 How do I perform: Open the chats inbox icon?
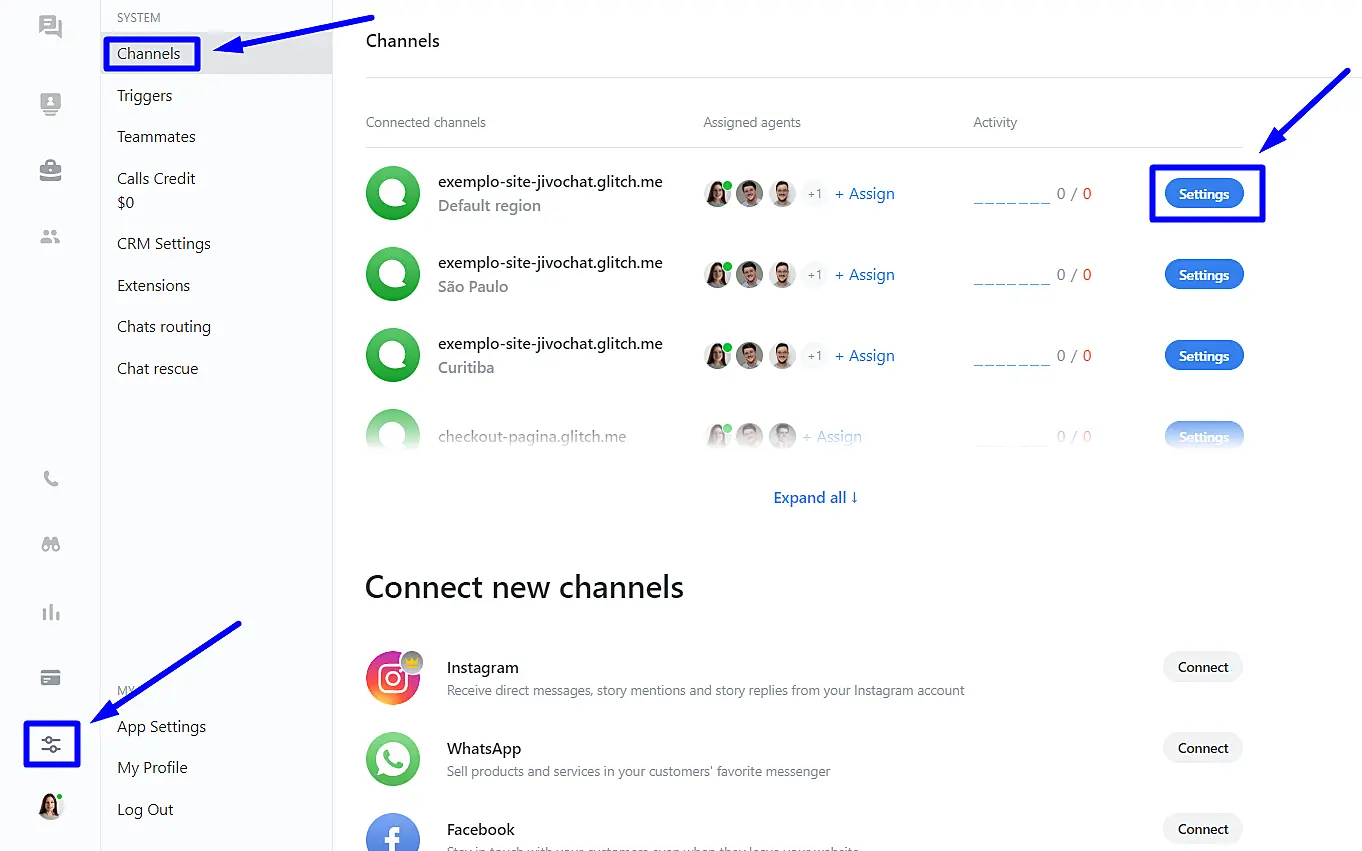(50, 27)
